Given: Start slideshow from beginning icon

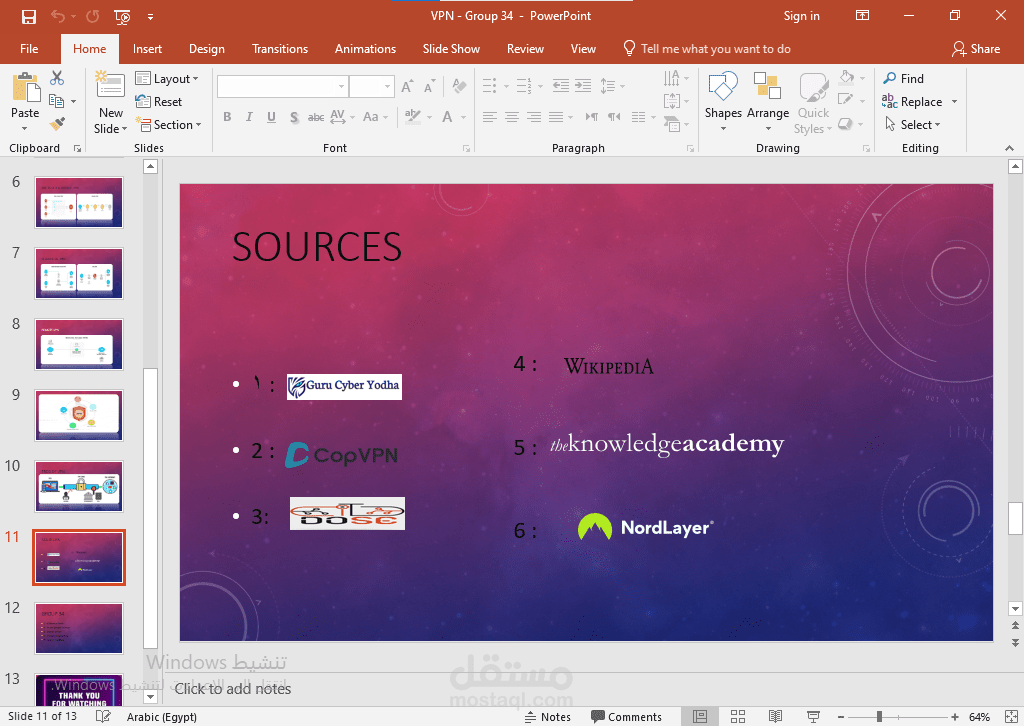Looking at the screenshot, I should click(122, 16).
